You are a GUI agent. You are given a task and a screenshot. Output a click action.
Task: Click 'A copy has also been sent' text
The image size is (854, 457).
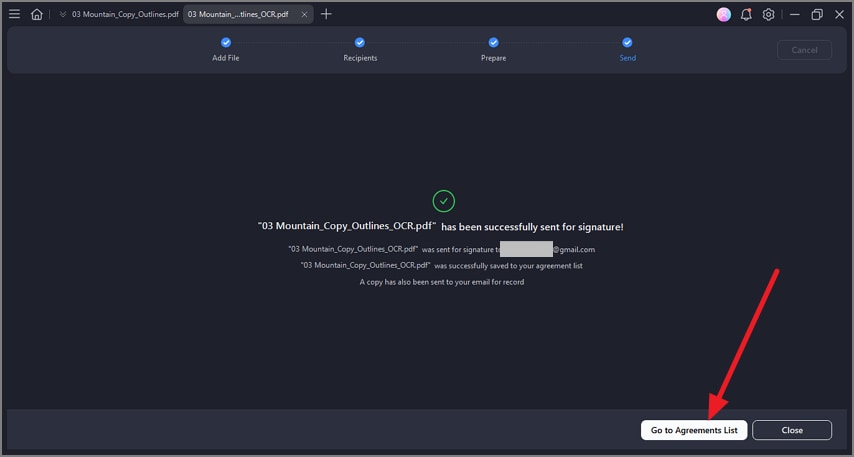[x=442, y=282]
